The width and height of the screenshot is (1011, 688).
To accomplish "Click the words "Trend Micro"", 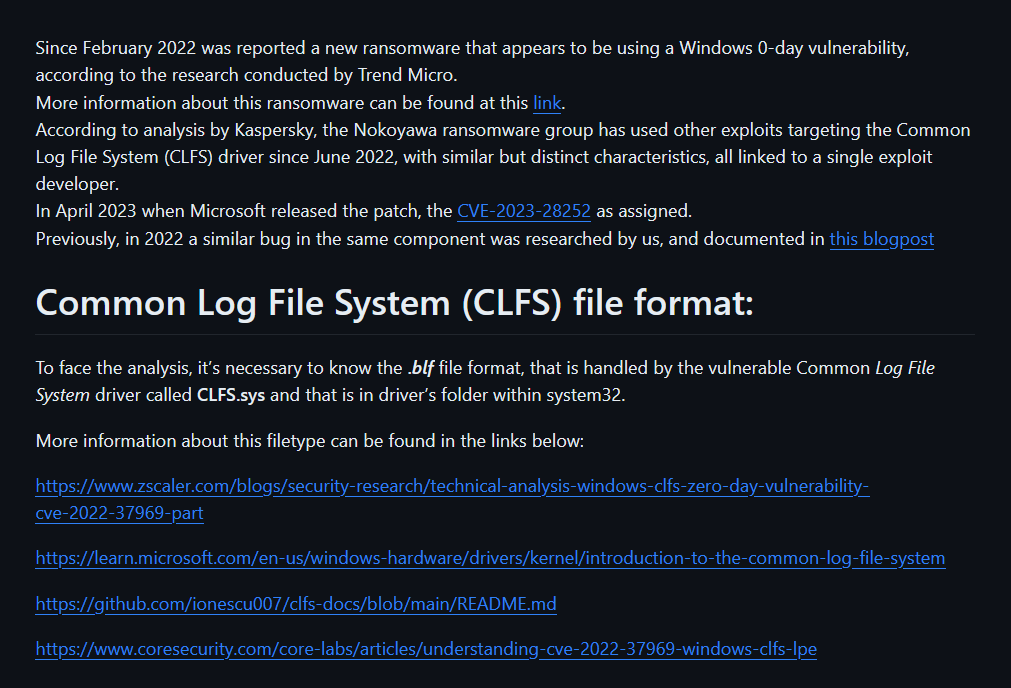I will point(406,75).
